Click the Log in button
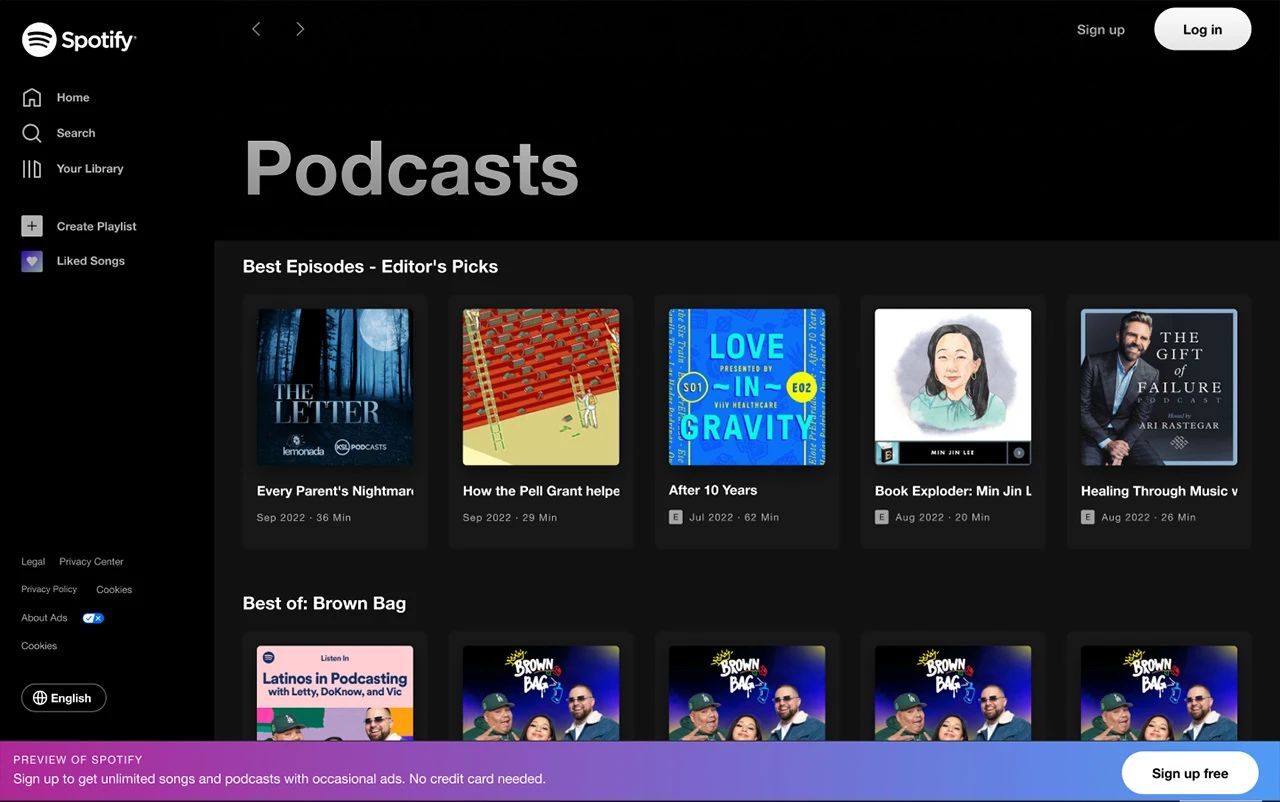The width and height of the screenshot is (1280, 802). point(1202,29)
